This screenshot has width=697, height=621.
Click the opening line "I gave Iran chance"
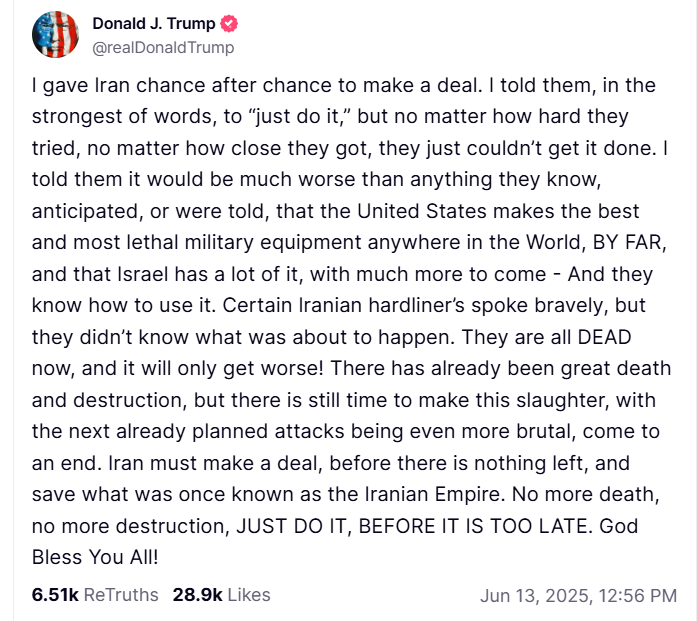(x=109, y=85)
